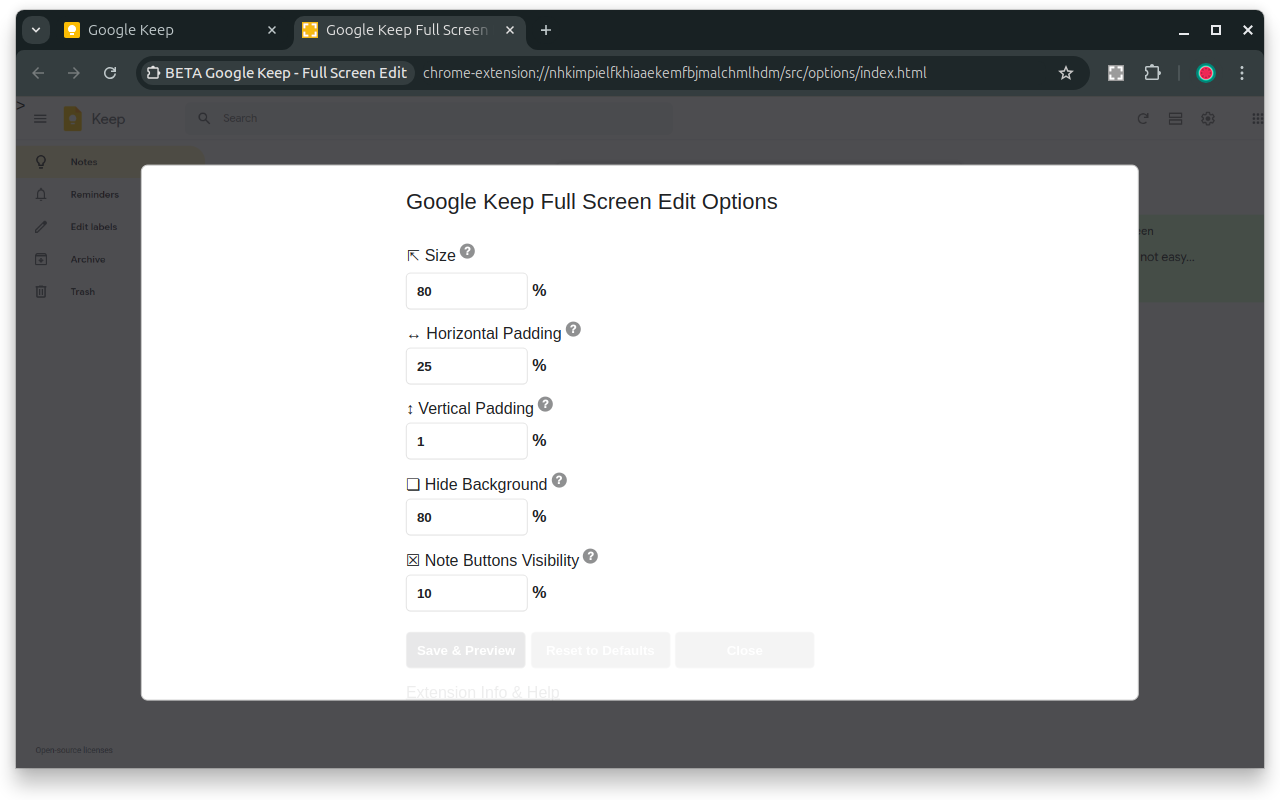Expand the Keep hamburger menu
1280x800 pixels.
click(x=40, y=118)
